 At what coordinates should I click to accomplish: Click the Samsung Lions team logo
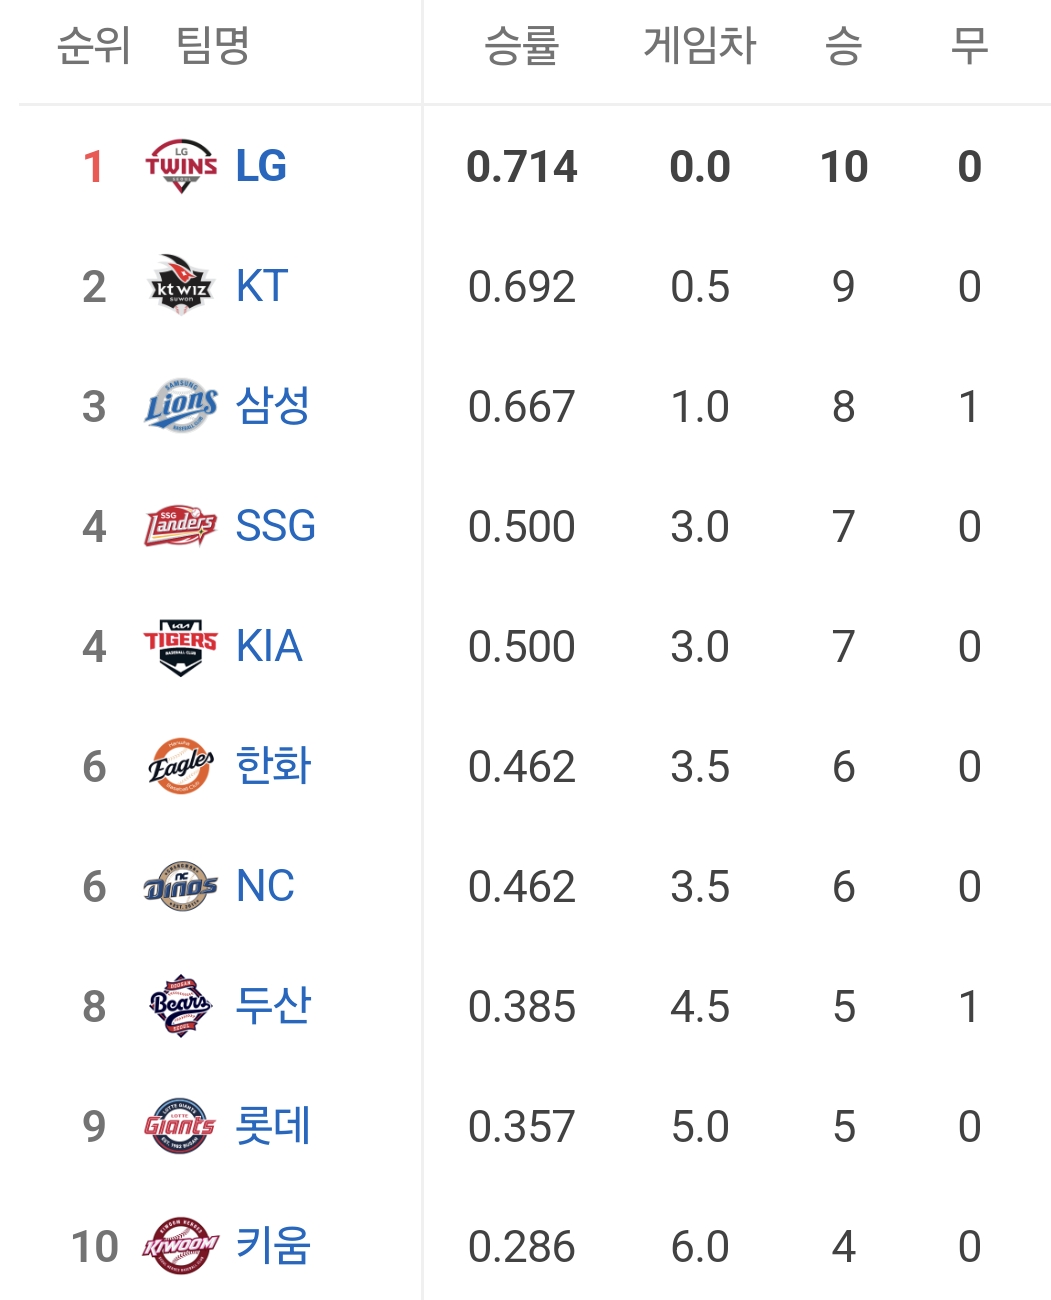(181, 406)
